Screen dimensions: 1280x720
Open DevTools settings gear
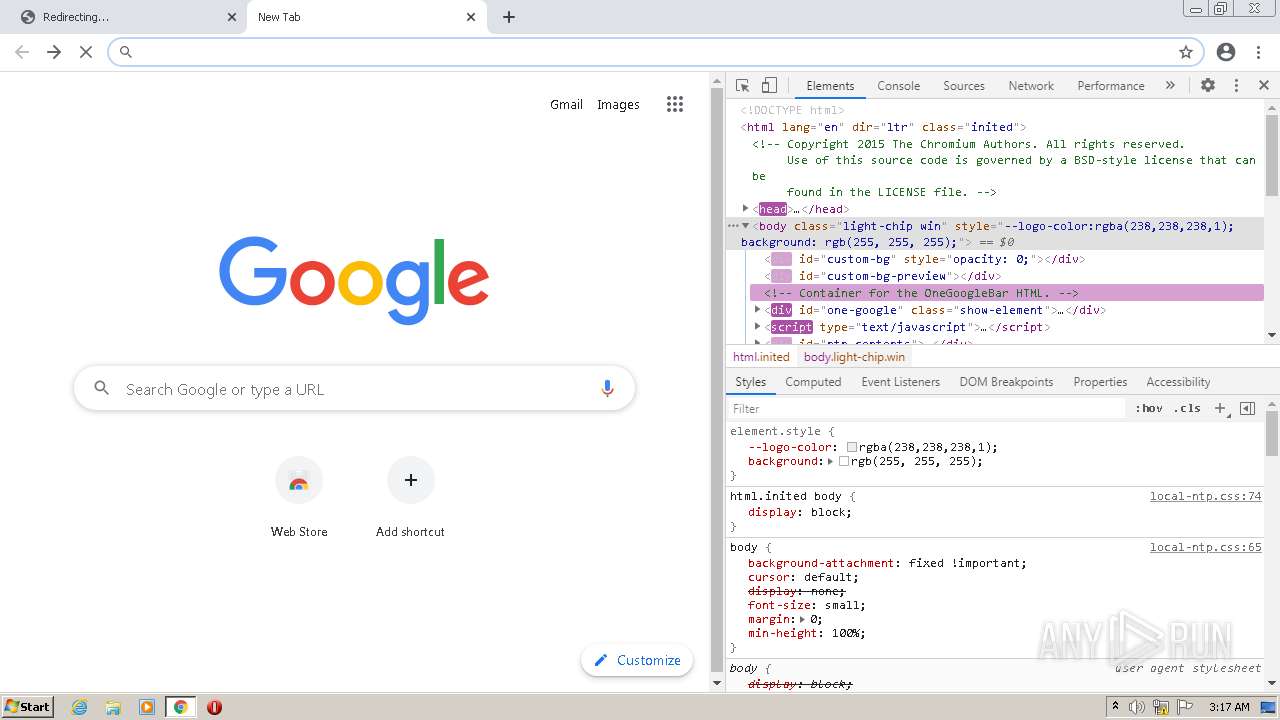1208,86
